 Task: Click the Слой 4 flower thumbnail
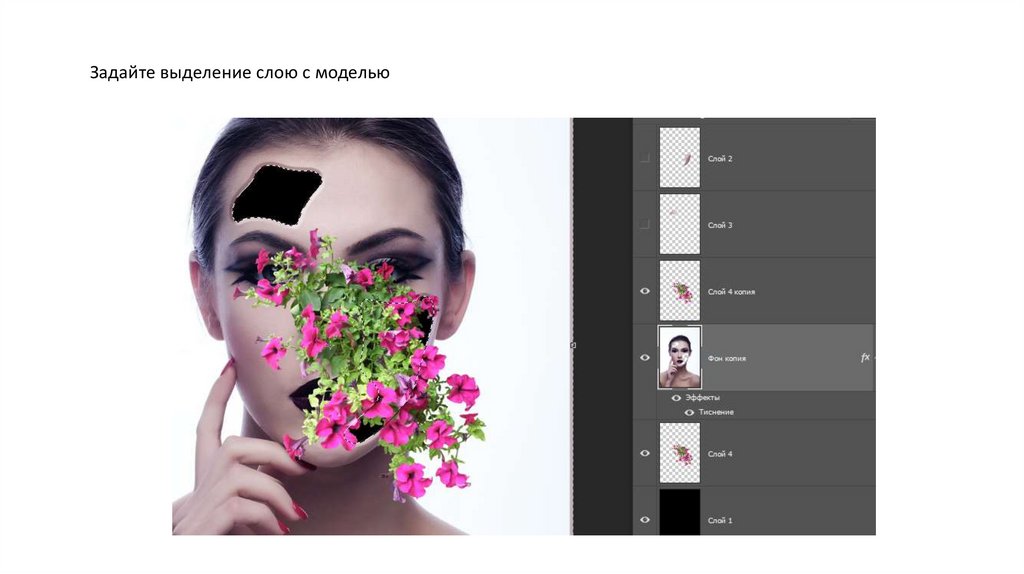(680, 453)
